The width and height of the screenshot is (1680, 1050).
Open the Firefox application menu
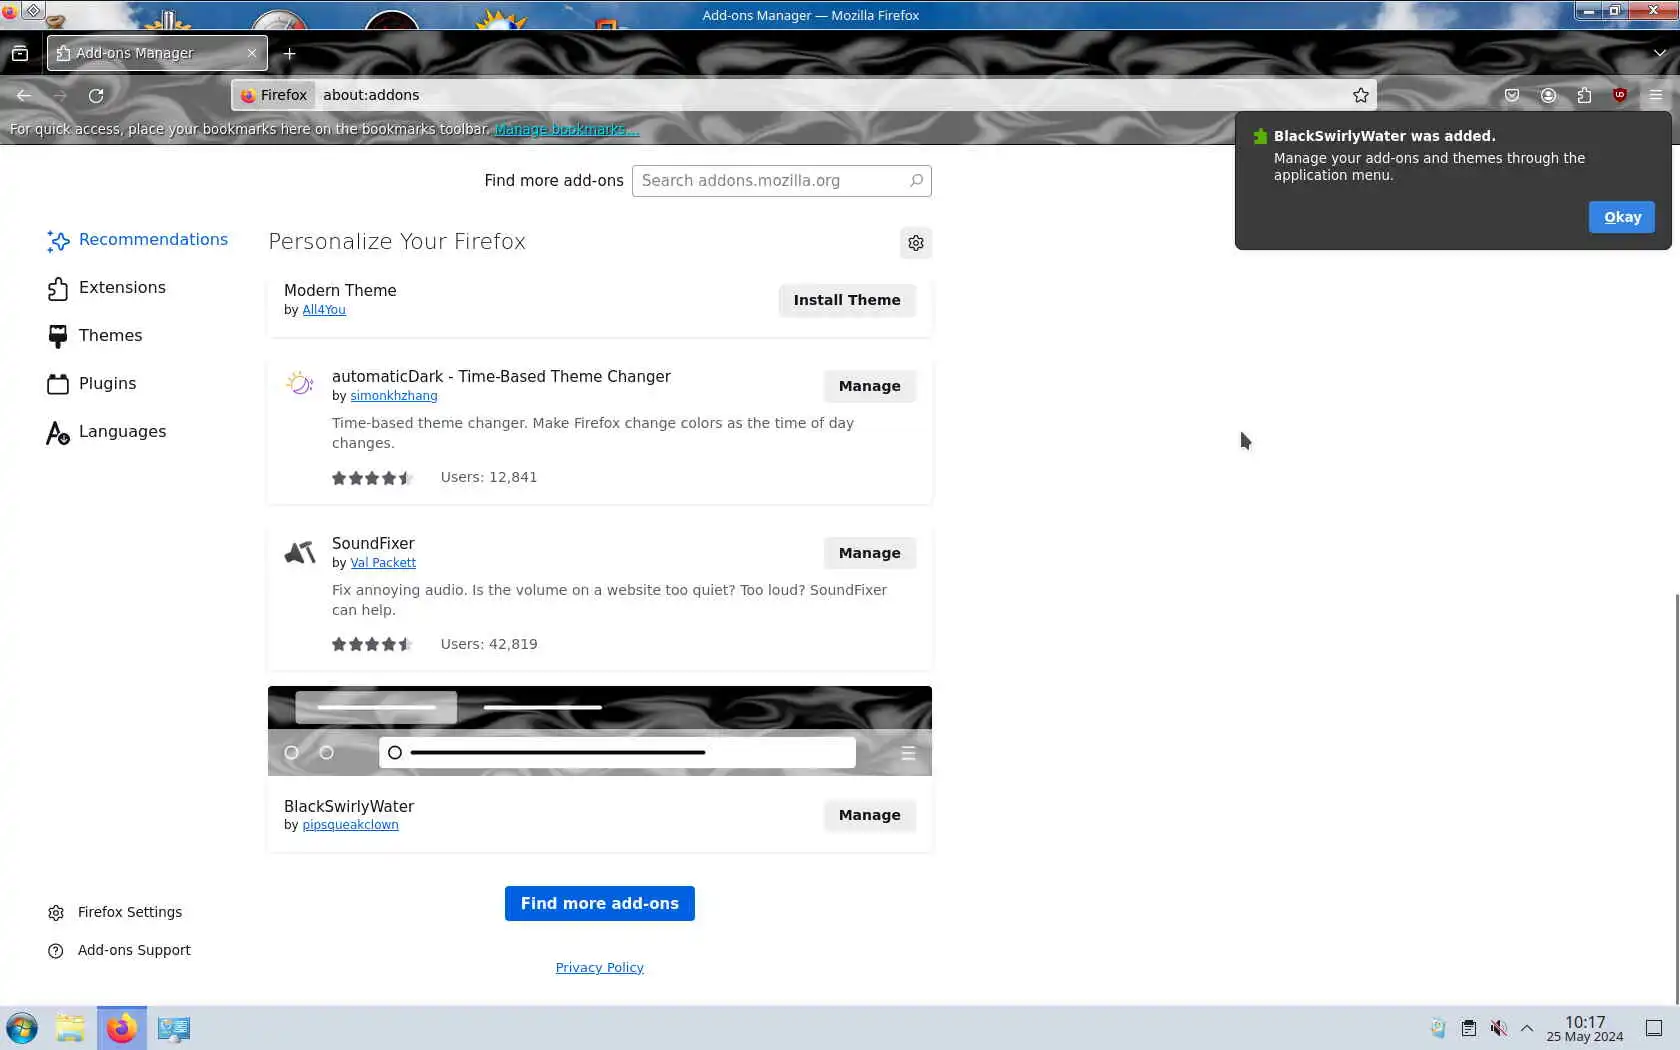point(1656,95)
